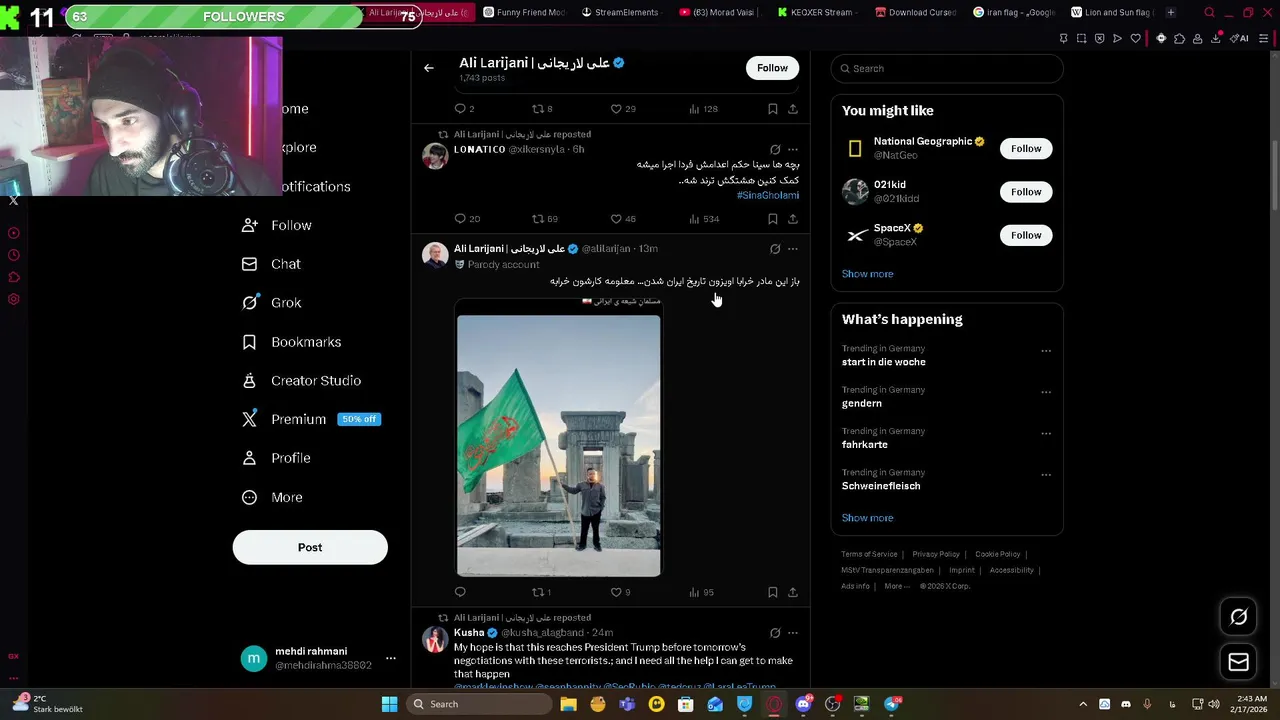Repost the top post with 8 reposts
This screenshot has width=1280, height=720.
[x=541, y=109]
